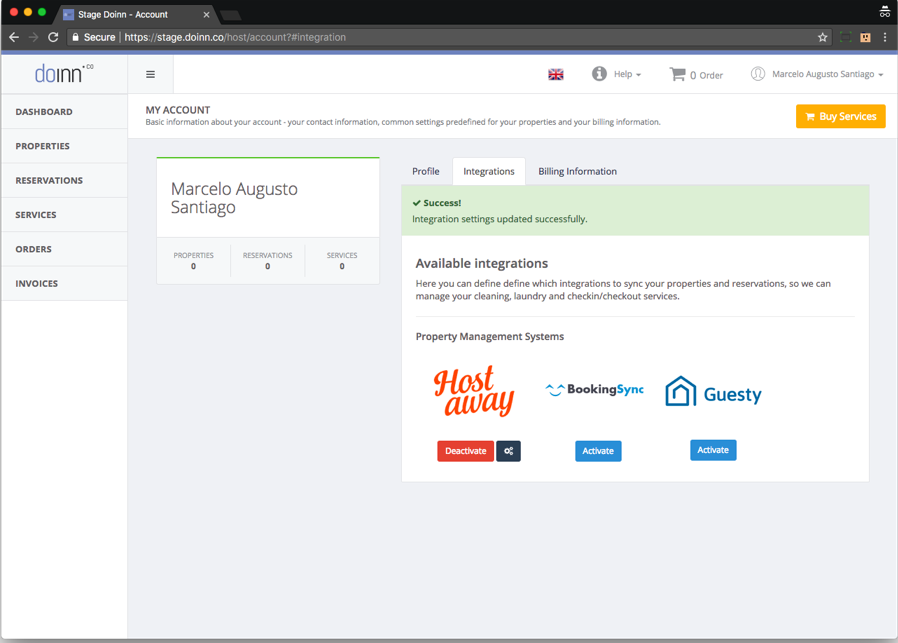The image size is (898, 643).
Task: Open the Billing Information tab
Action: tap(577, 171)
